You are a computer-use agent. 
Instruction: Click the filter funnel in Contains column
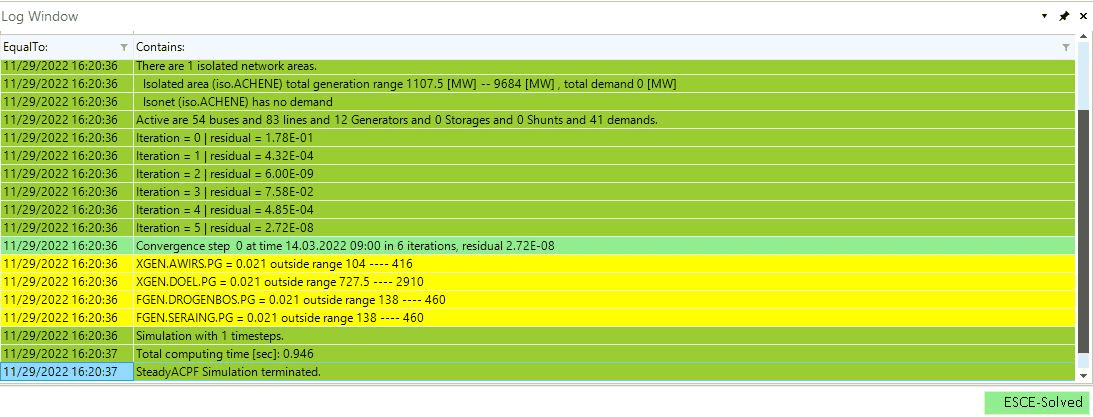coord(1066,47)
